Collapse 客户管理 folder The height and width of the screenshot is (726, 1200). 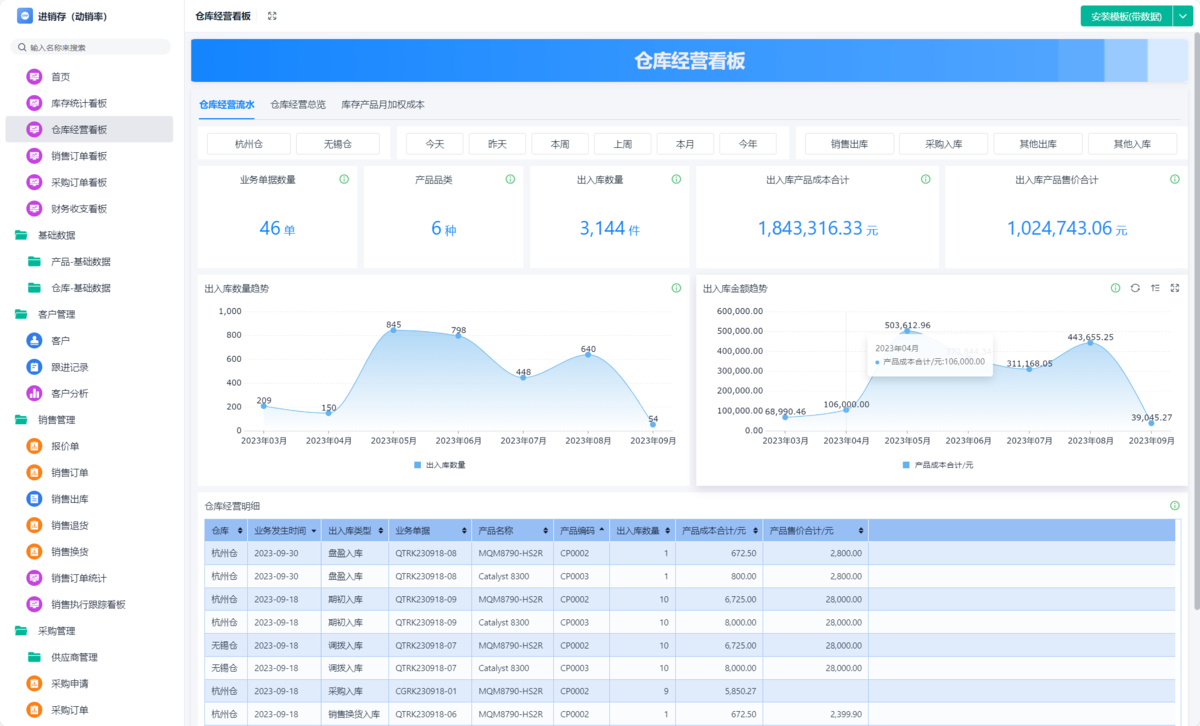click(x=21, y=314)
